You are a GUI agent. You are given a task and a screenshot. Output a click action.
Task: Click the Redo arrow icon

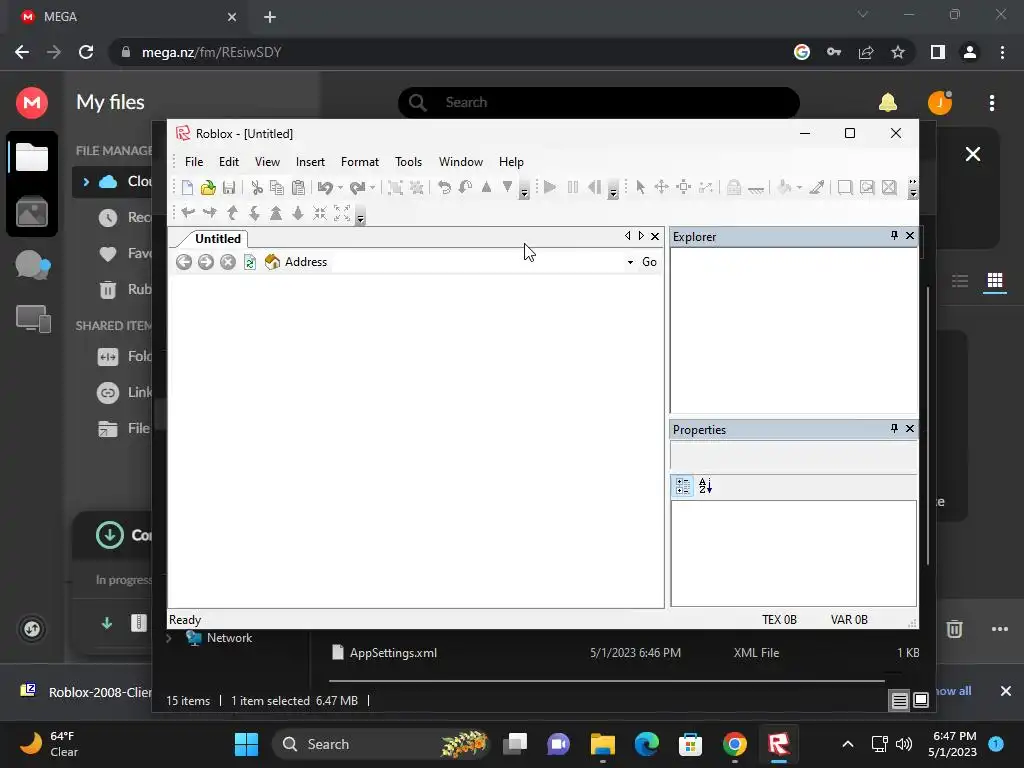pyautogui.click(x=357, y=188)
